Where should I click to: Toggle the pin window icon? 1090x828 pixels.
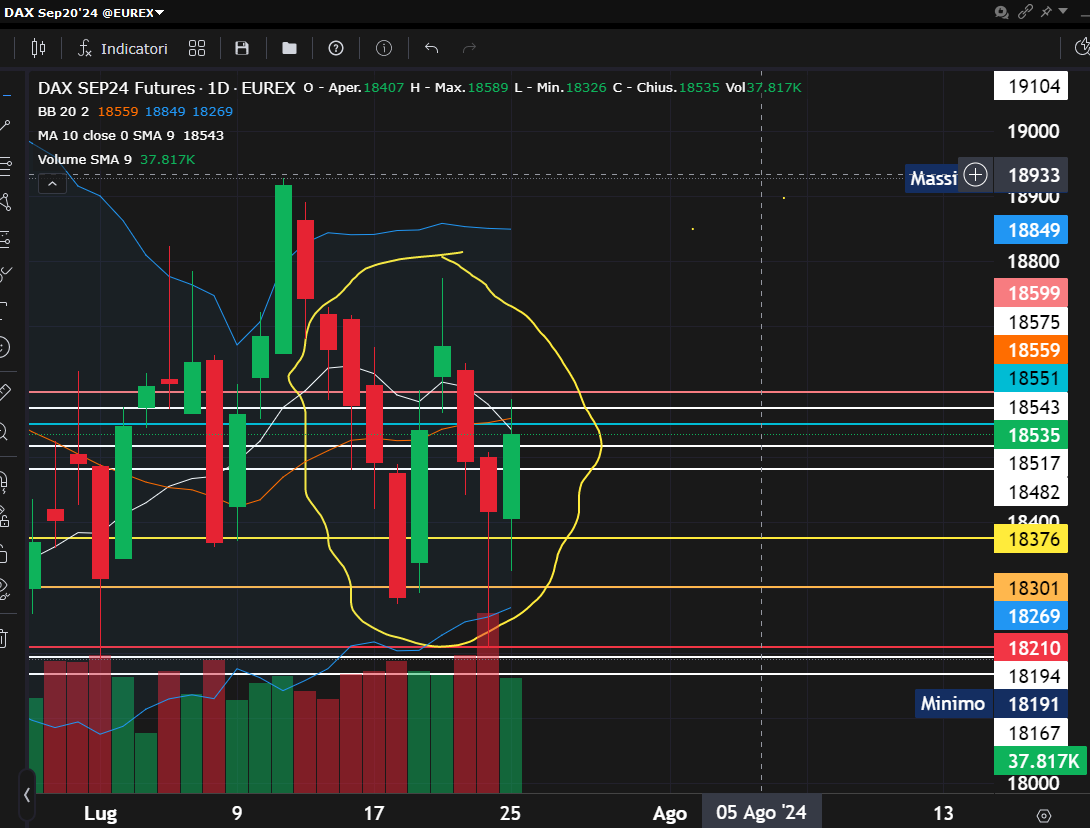click(1047, 12)
